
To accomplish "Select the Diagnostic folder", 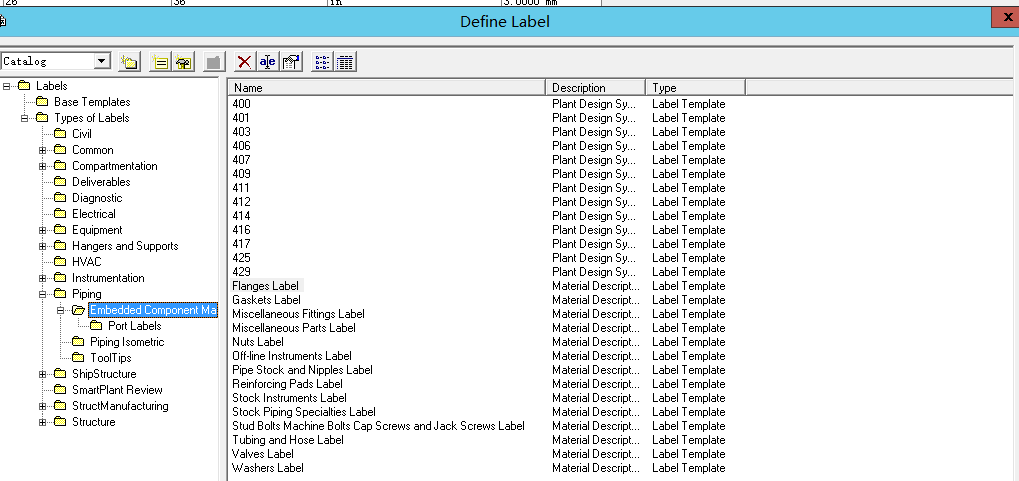I will coord(97,198).
